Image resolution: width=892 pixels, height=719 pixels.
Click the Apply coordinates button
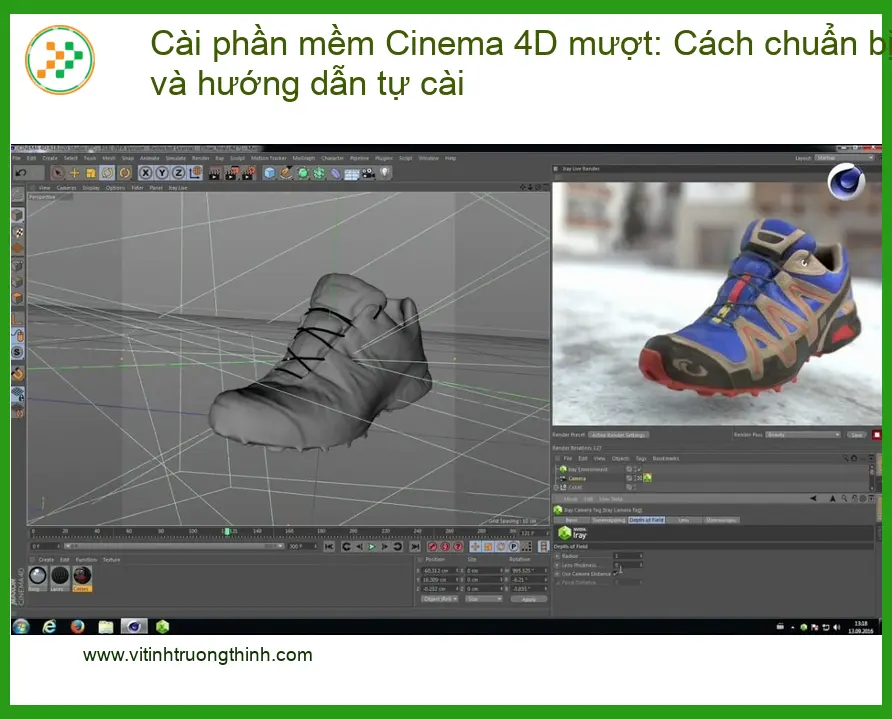[528, 599]
